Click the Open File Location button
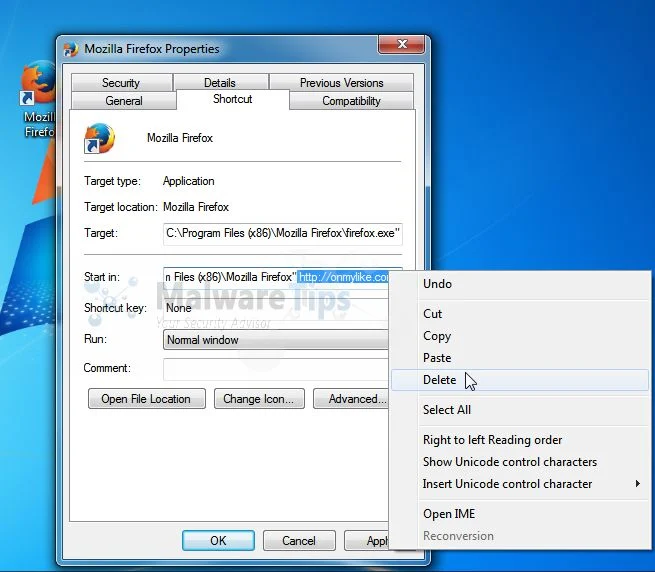The width and height of the screenshot is (655, 572). [147, 399]
